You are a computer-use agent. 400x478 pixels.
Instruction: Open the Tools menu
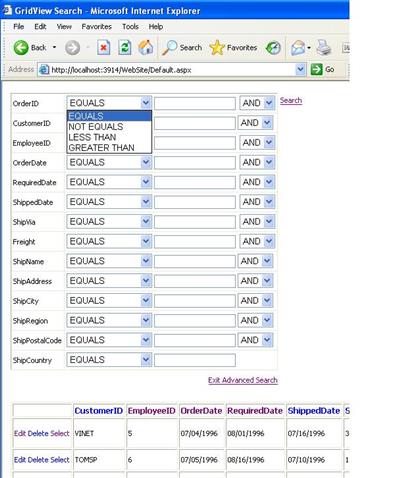(130, 27)
